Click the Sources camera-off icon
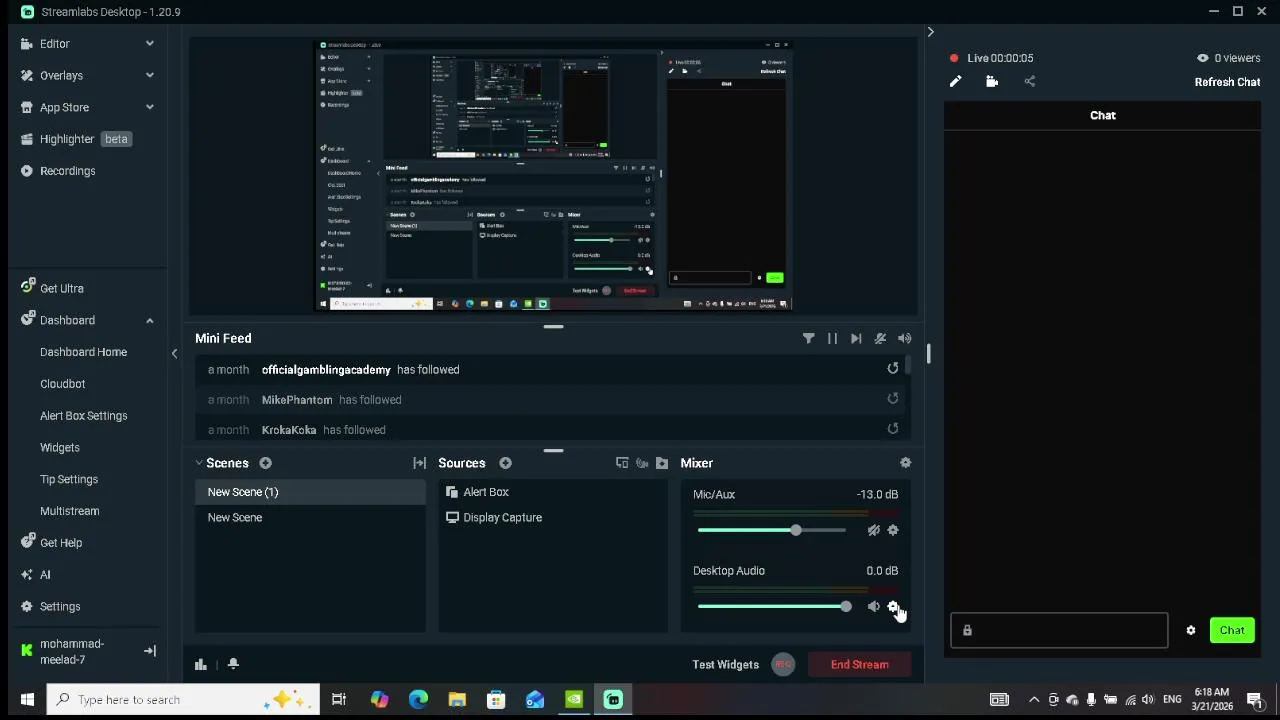 642,463
